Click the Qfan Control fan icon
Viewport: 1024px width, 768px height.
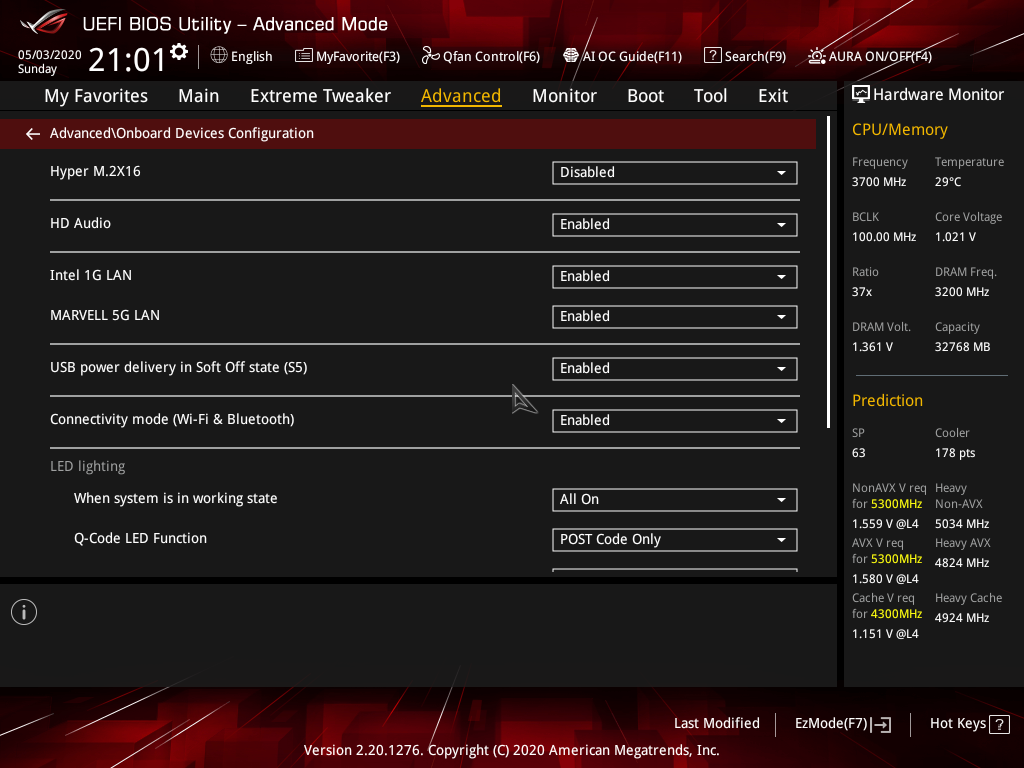430,56
